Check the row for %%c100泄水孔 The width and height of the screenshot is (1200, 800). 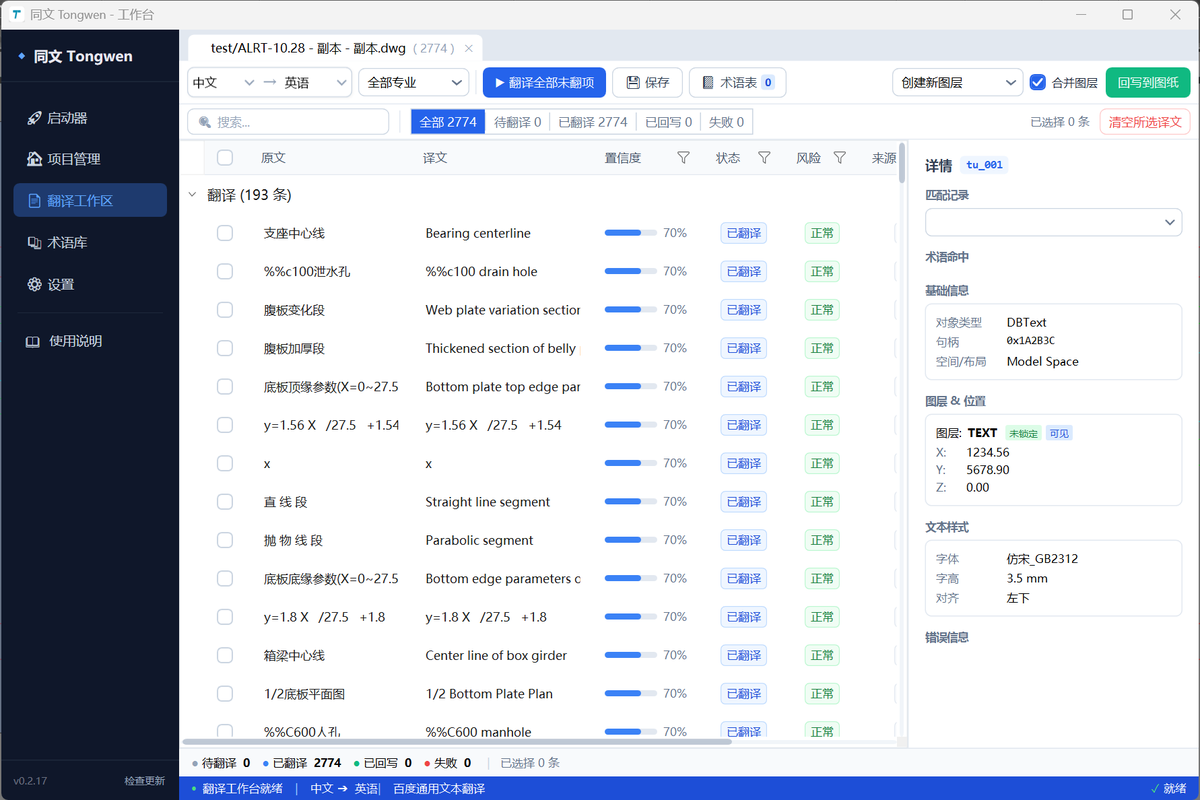(x=225, y=271)
